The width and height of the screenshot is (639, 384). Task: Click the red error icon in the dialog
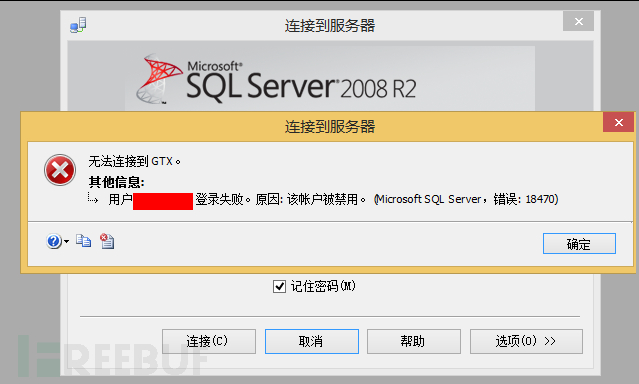coord(60,170)
